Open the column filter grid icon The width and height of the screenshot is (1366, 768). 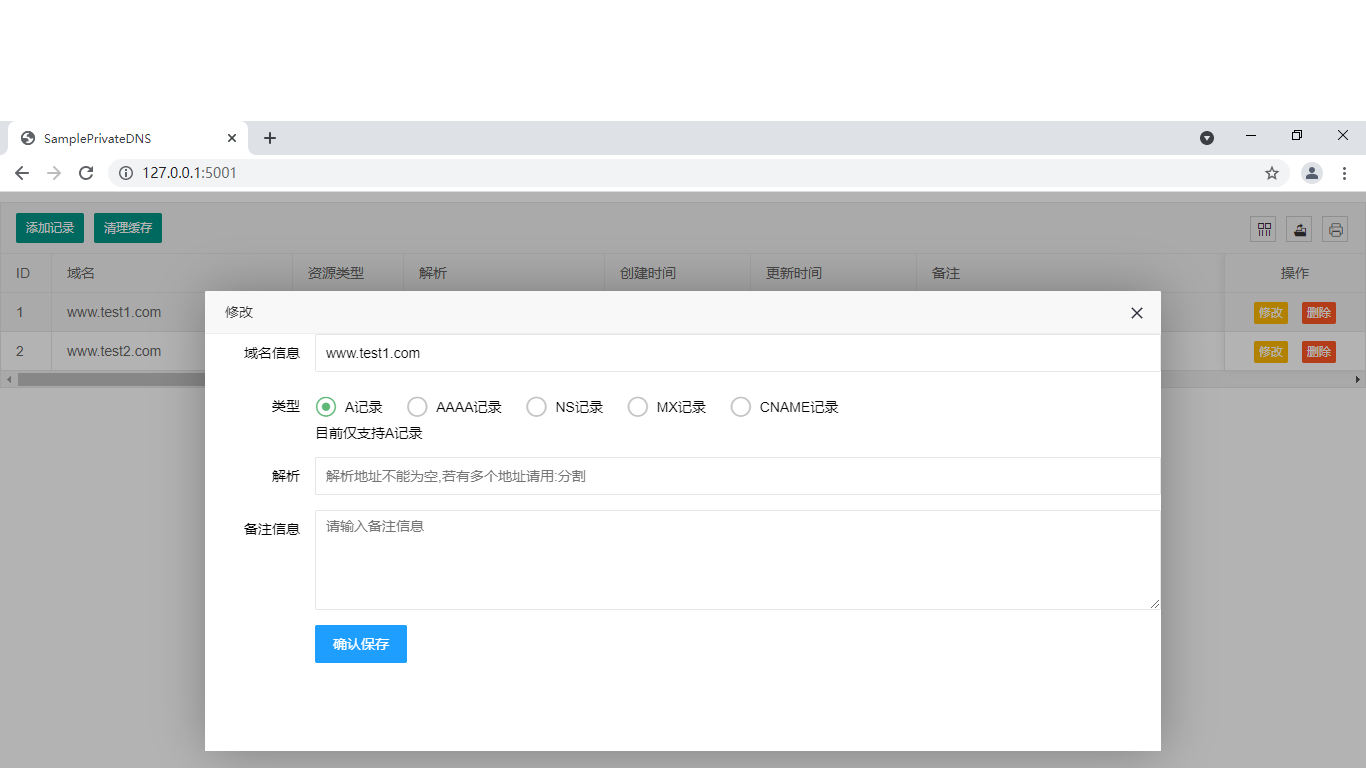coord(1264,229)
